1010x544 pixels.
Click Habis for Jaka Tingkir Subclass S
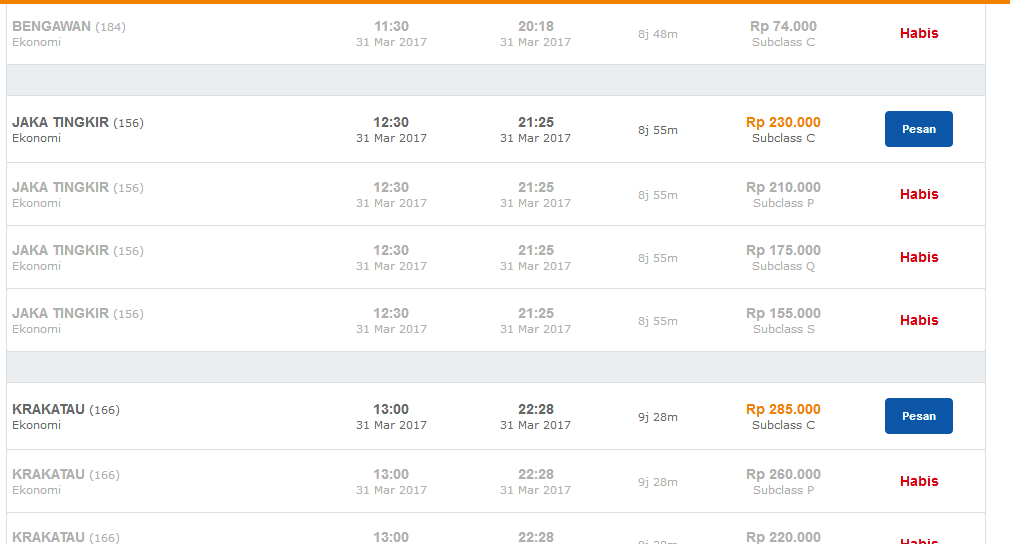[918, 320]
